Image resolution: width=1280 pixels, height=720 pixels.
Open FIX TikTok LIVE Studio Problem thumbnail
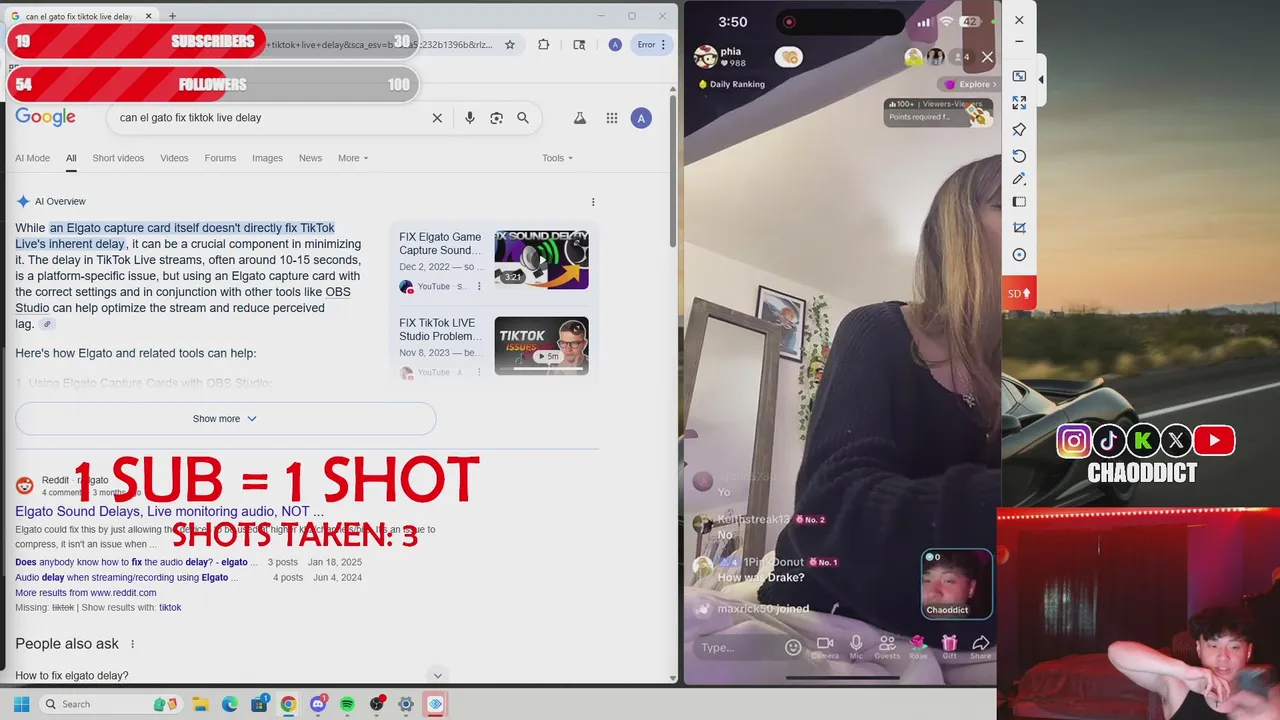[x=541, y=346]
